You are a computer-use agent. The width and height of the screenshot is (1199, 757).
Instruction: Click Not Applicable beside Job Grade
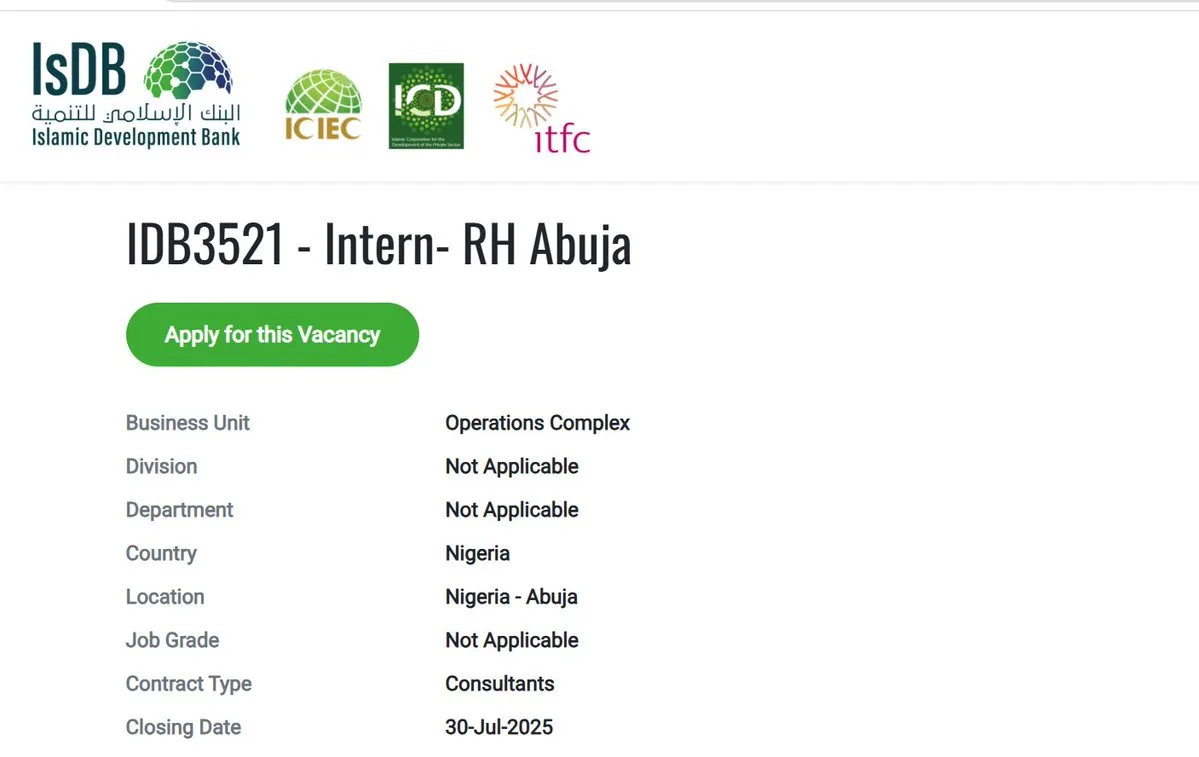click(511, 640)
